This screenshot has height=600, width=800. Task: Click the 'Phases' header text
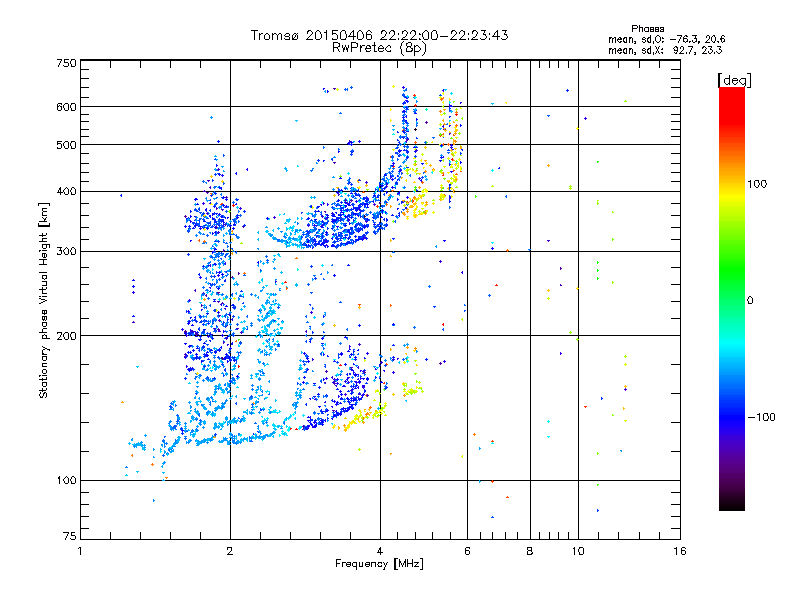tap(647, 29)
